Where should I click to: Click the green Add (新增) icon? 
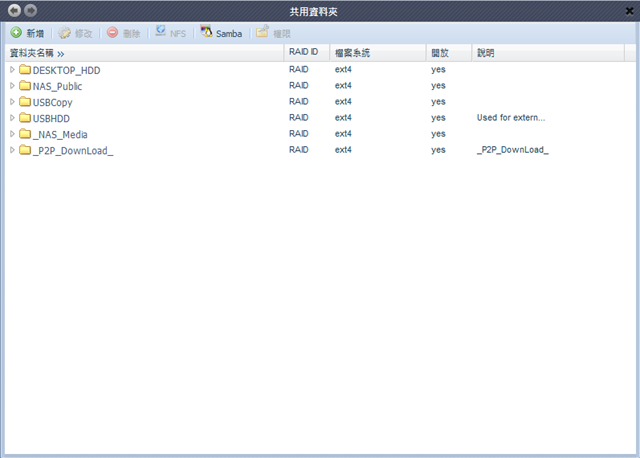(16, 33)
